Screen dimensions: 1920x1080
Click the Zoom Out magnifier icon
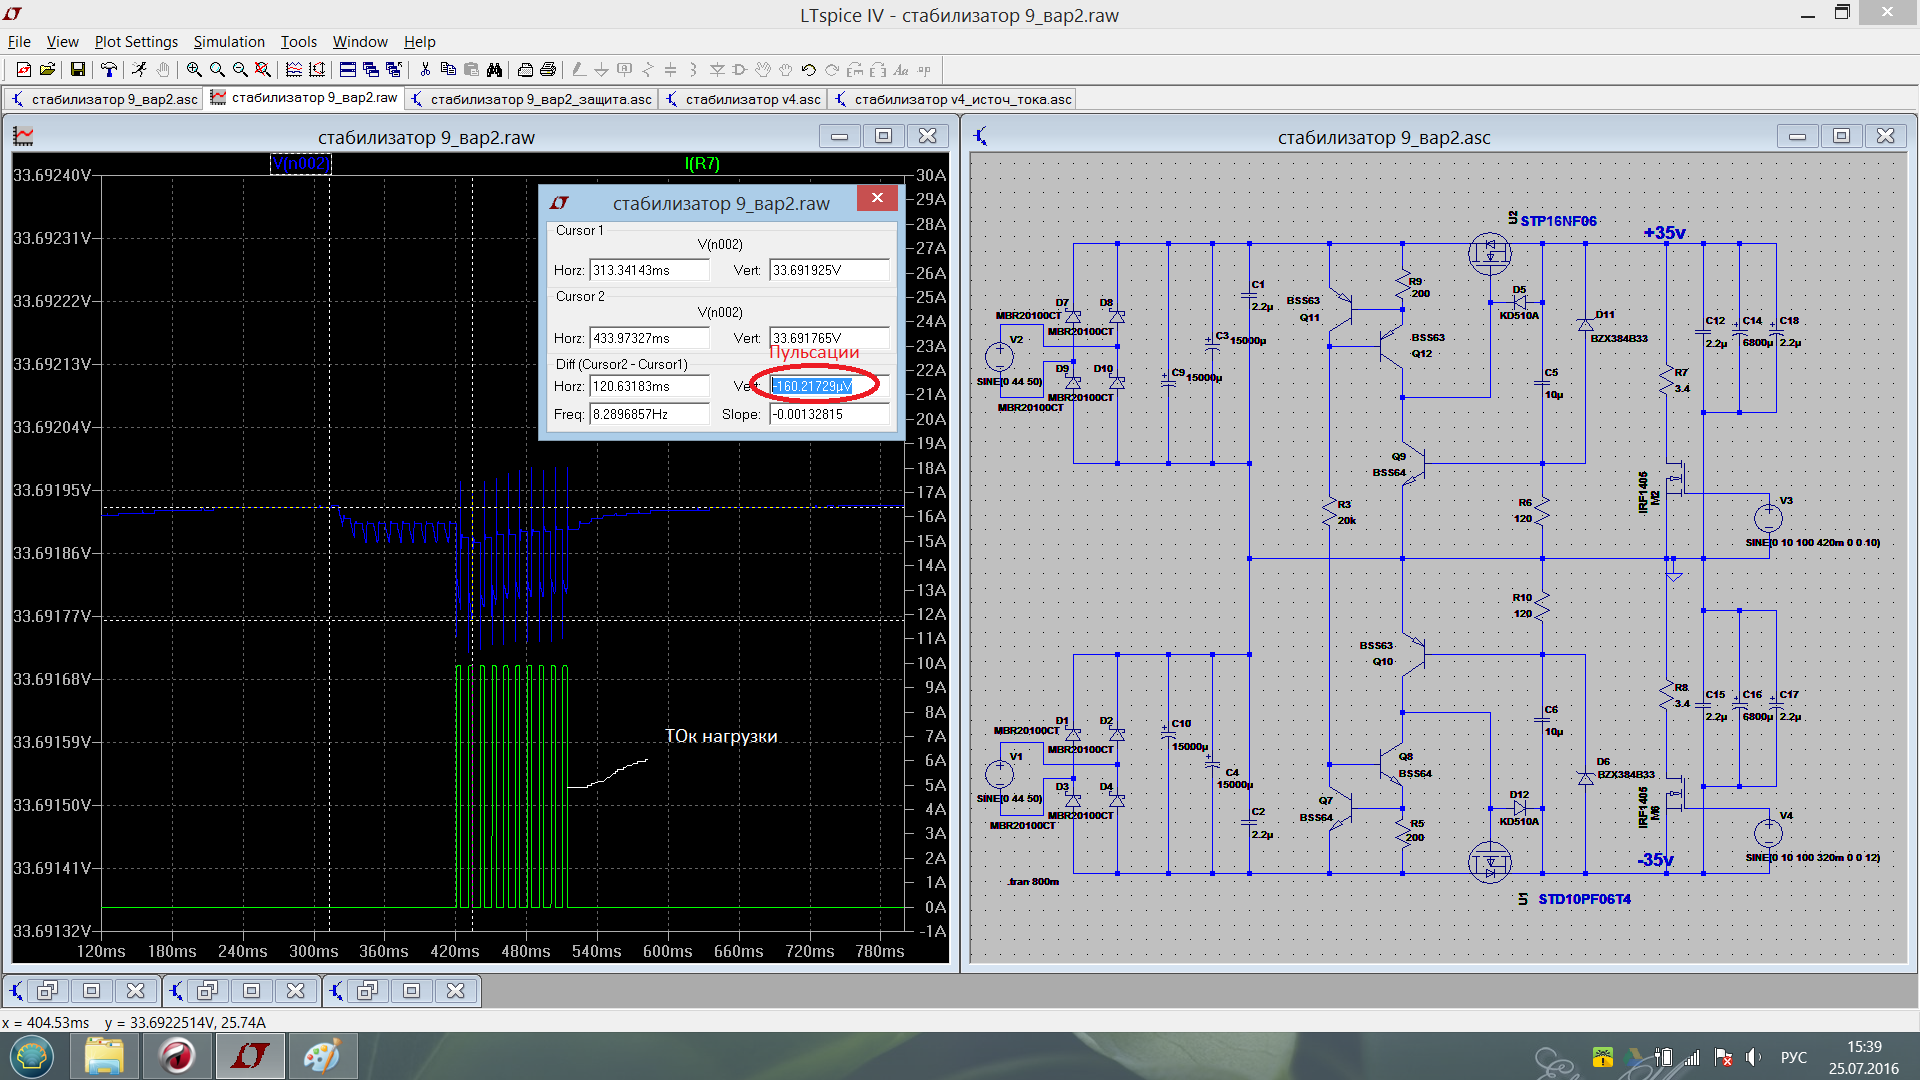click(x=240, y=70)
